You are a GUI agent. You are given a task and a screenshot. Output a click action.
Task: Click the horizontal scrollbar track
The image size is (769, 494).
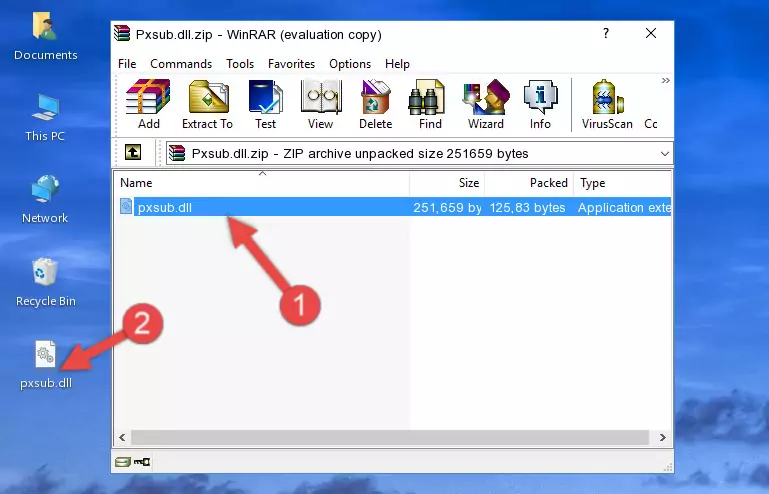390,437
